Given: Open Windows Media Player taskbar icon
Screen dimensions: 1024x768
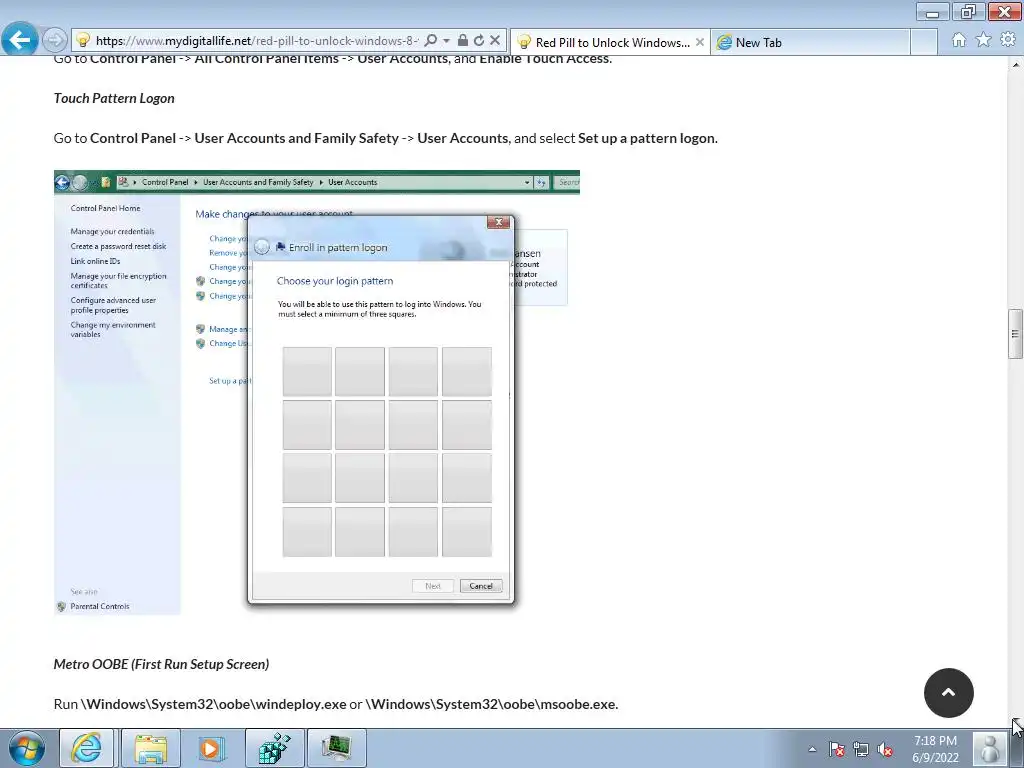Looking at the screenshot, I should 211,748.
